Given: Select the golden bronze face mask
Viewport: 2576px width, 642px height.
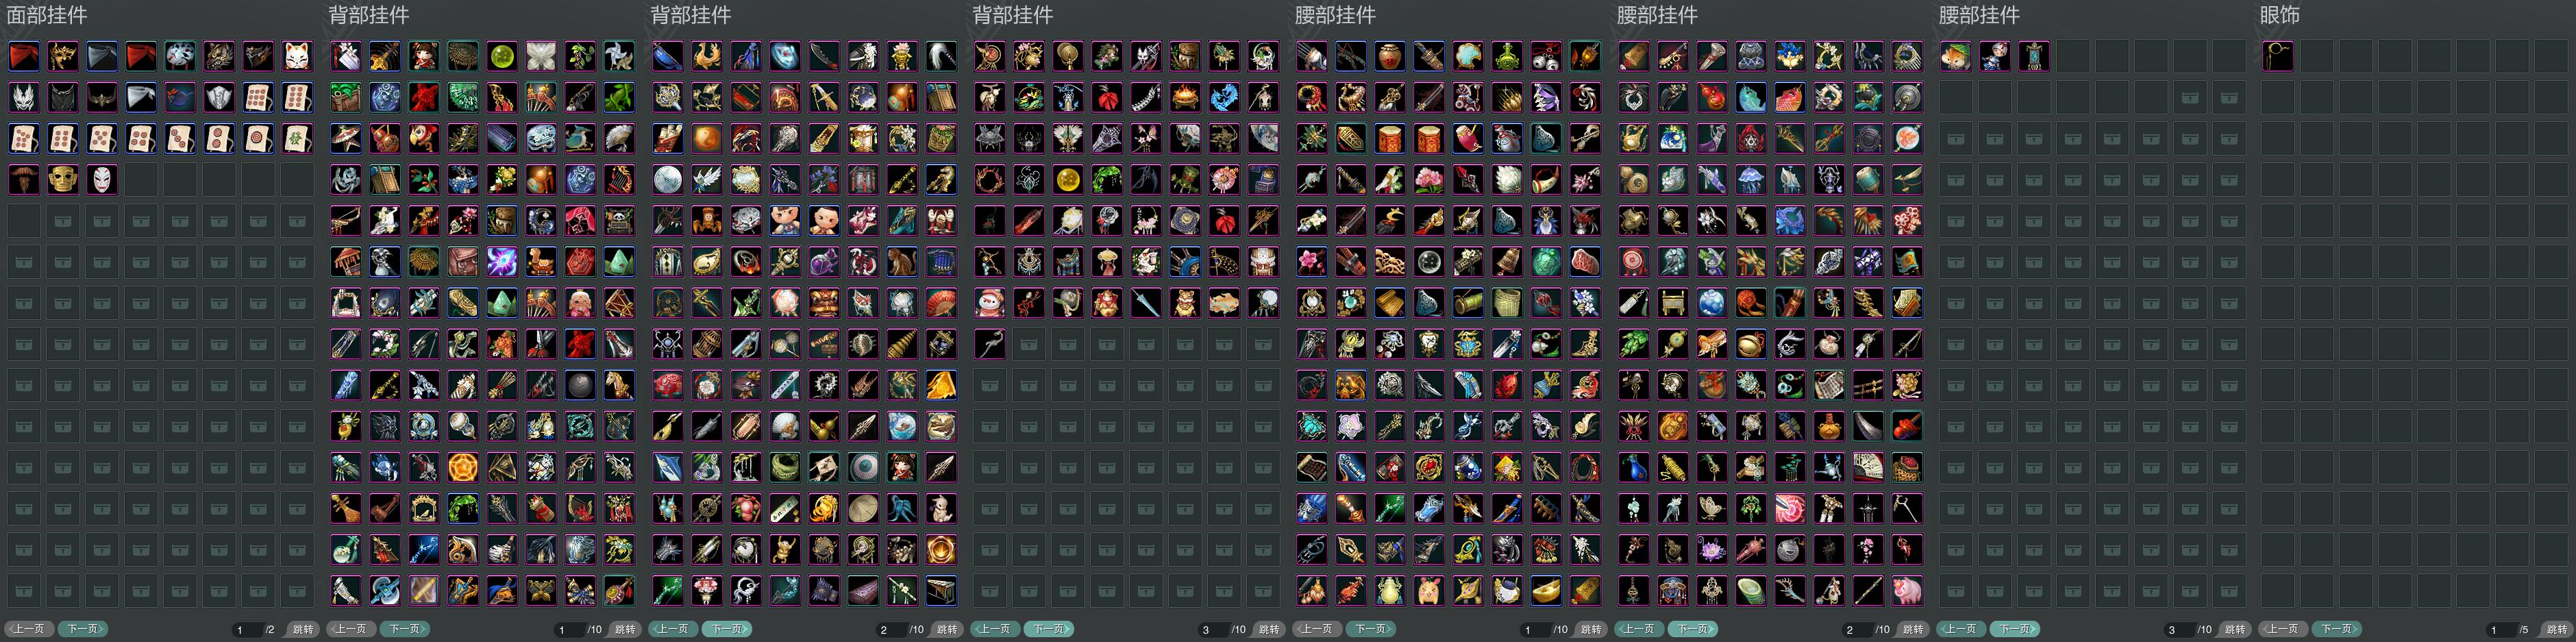Looking at the screenshot, I should click(x=63, y=179).
